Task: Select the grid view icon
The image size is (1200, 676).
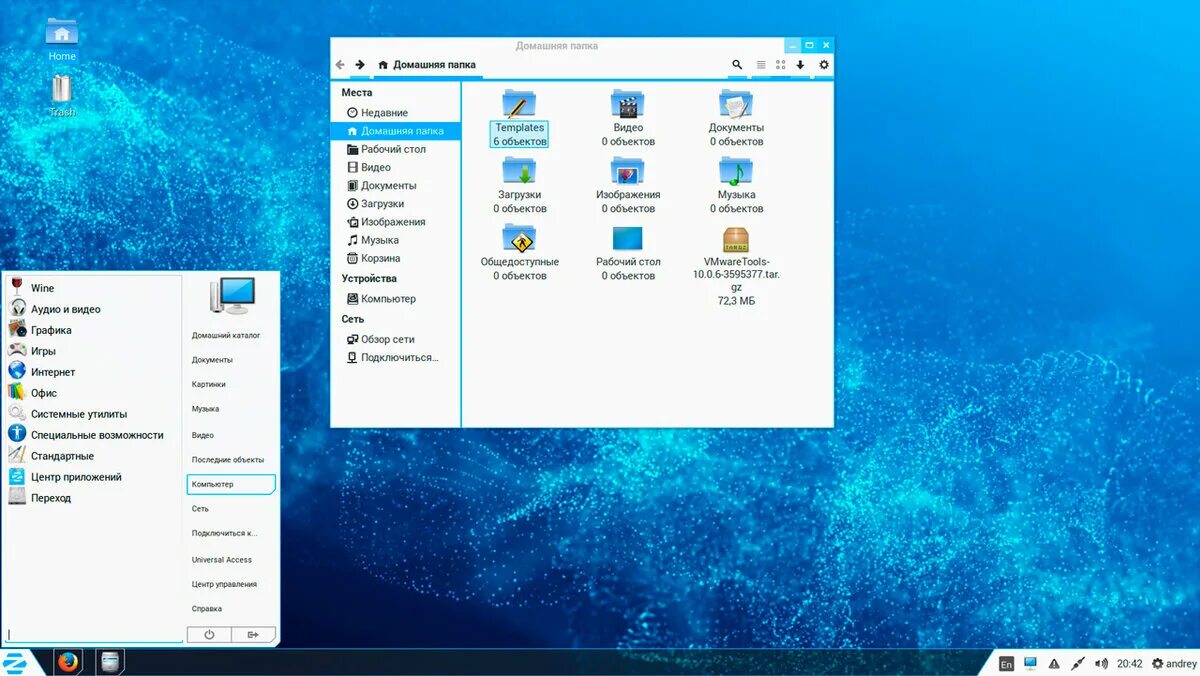Action: pyautogui.click(x=780, y=64)
